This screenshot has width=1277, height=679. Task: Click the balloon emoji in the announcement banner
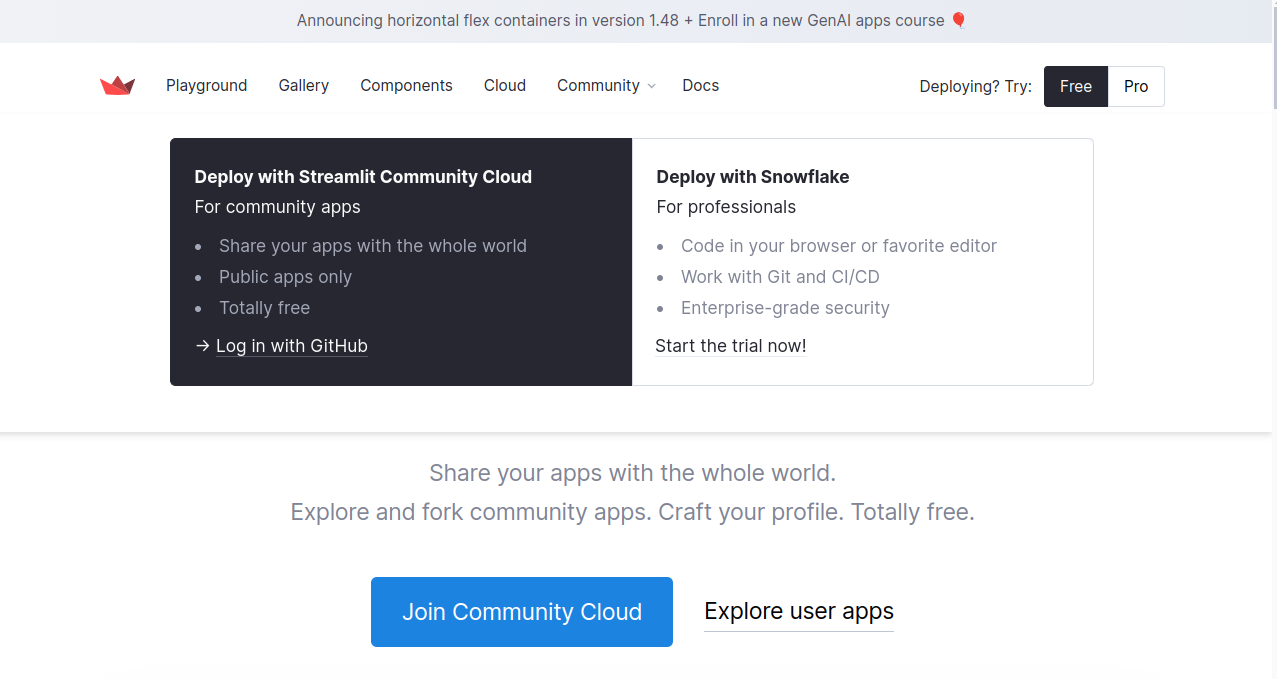click(x=958, y=21)
